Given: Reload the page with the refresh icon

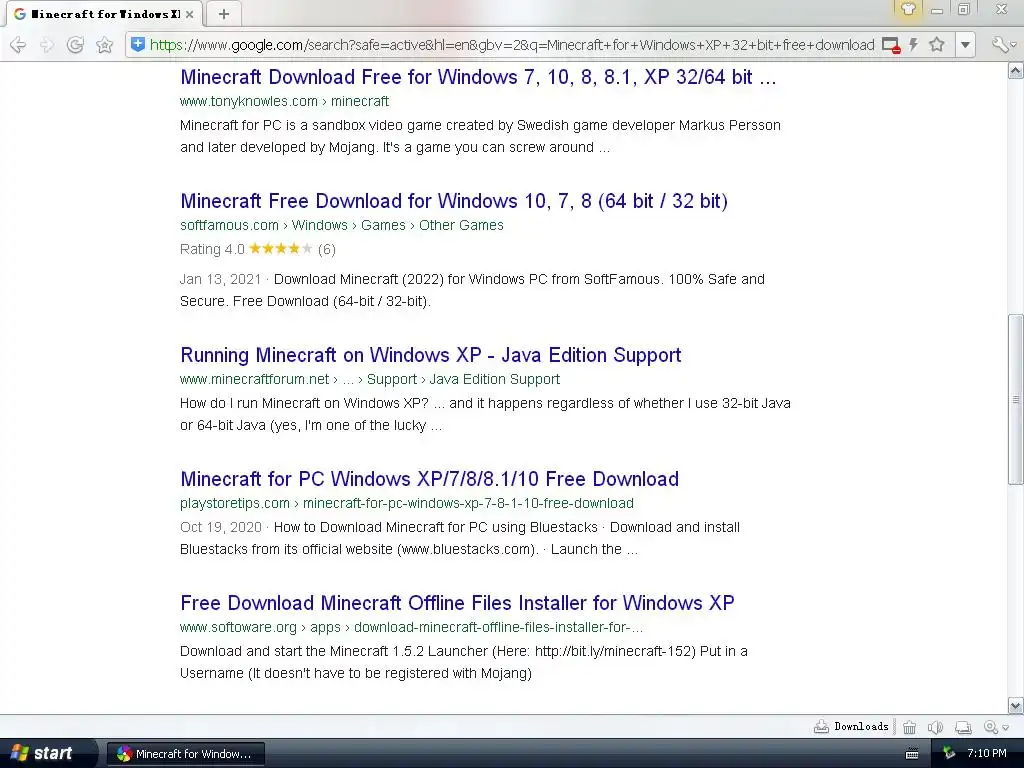Looking at the screenshot, I should 76,44.
